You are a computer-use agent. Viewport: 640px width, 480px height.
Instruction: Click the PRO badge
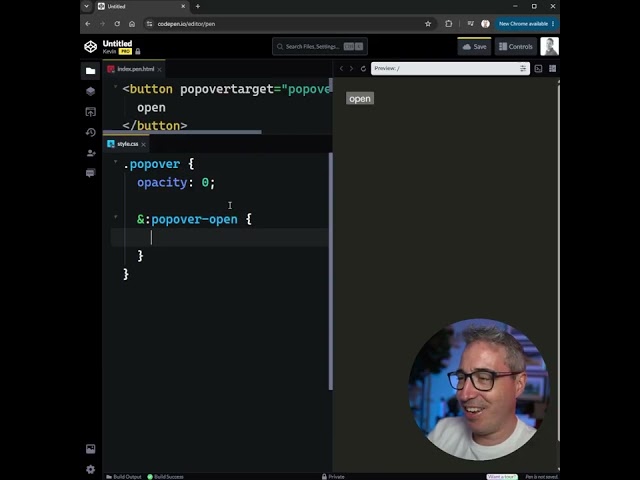tap(125, 51)
